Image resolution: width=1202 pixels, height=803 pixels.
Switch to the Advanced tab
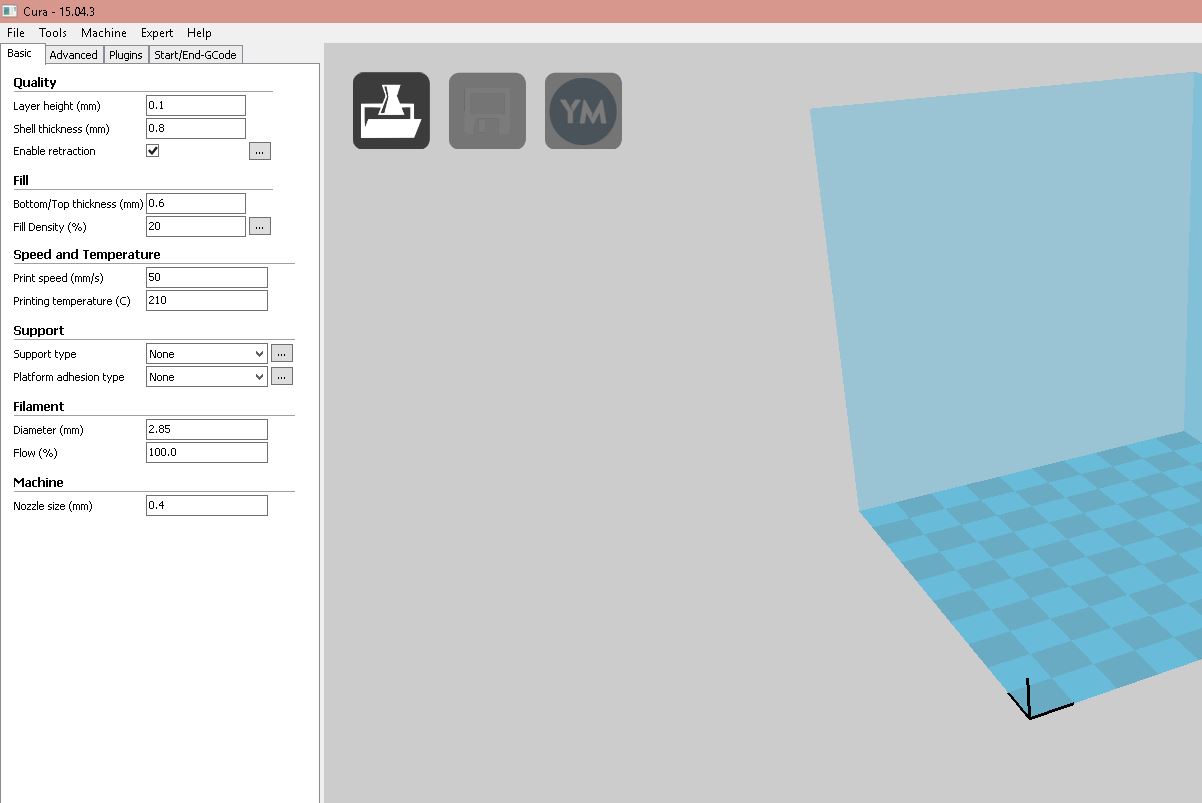pos(73,54)
